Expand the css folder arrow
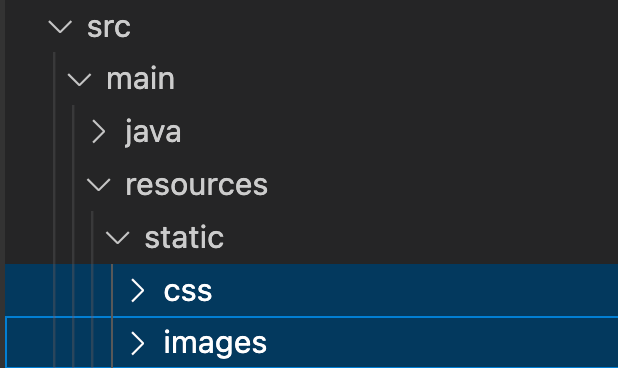Image resolution: width=618 pixels, height=368 pixels. point(138,291)
